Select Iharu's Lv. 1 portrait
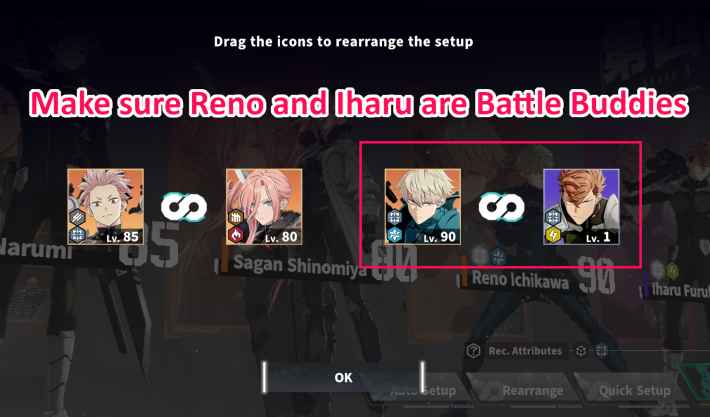This screenshot has width=710, height=417. pos(581,207)
